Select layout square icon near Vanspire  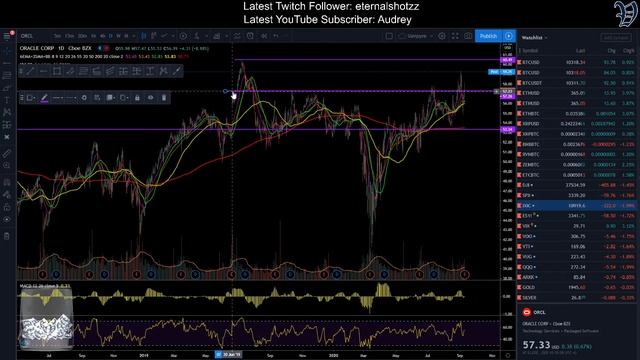pos(389,36)
